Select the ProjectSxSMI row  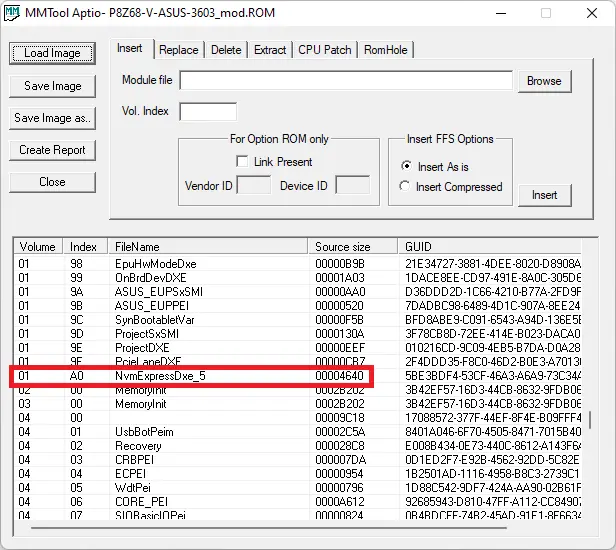pos(298,334)
